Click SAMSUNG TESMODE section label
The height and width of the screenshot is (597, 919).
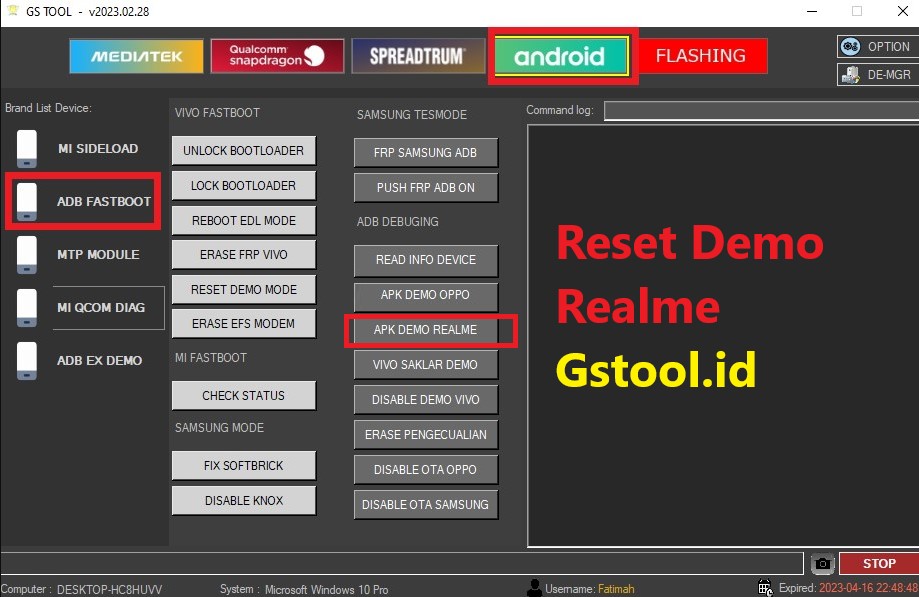tap(412, 115)
